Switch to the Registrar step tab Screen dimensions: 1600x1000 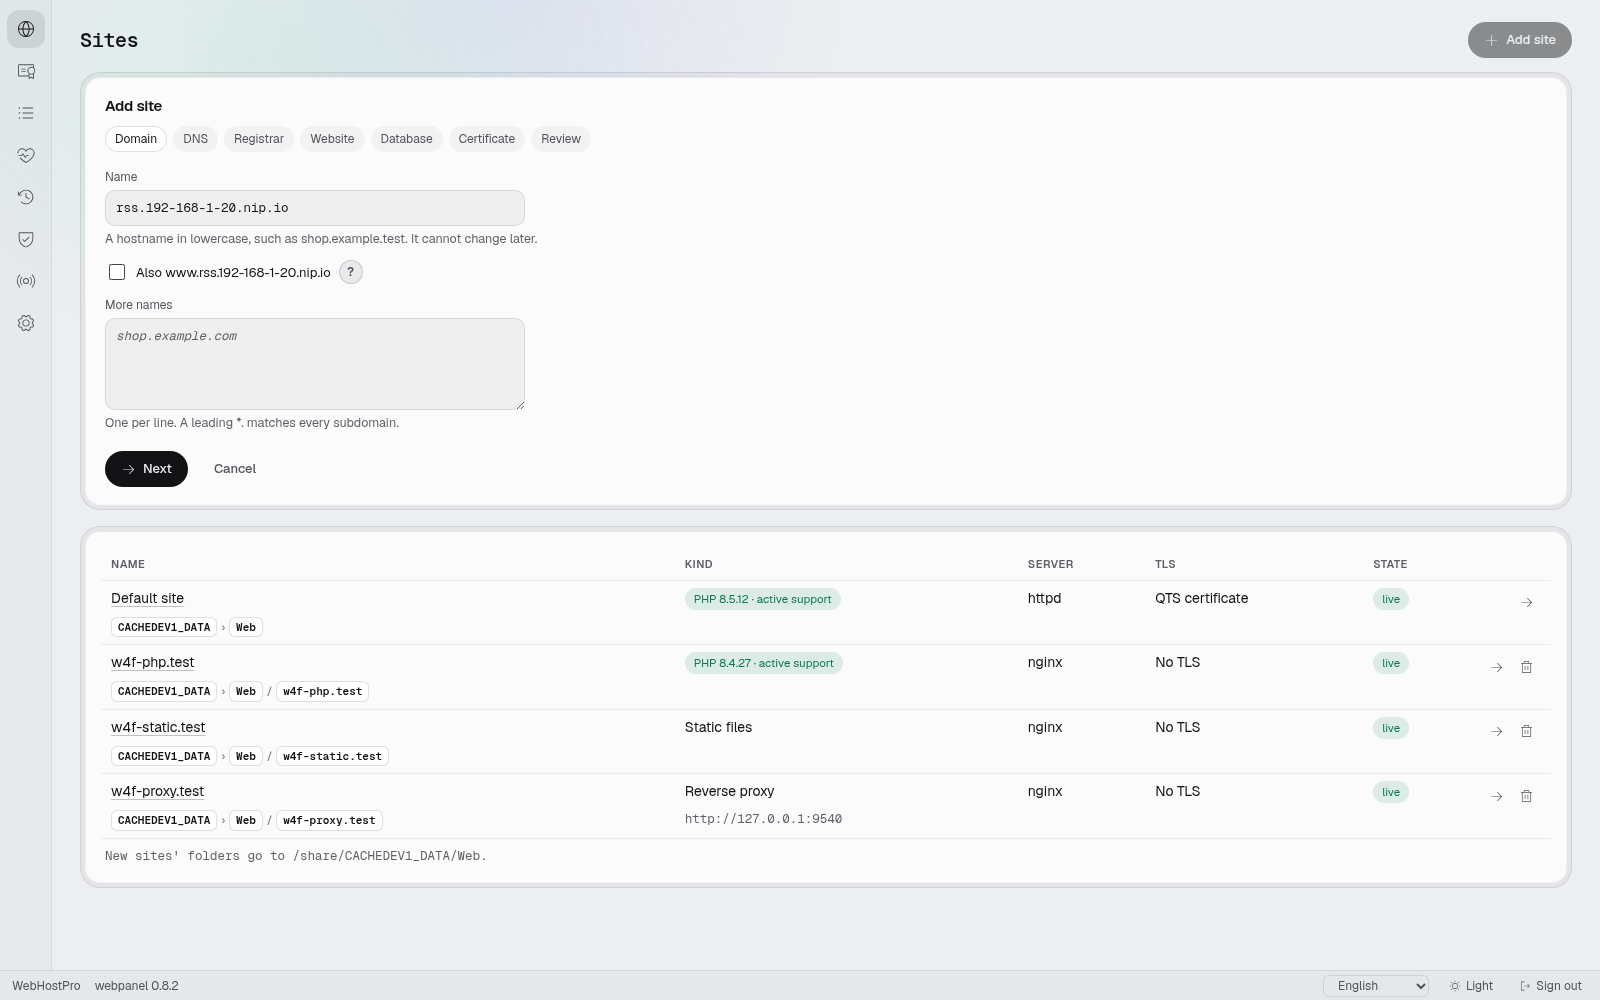click(259, 139)
